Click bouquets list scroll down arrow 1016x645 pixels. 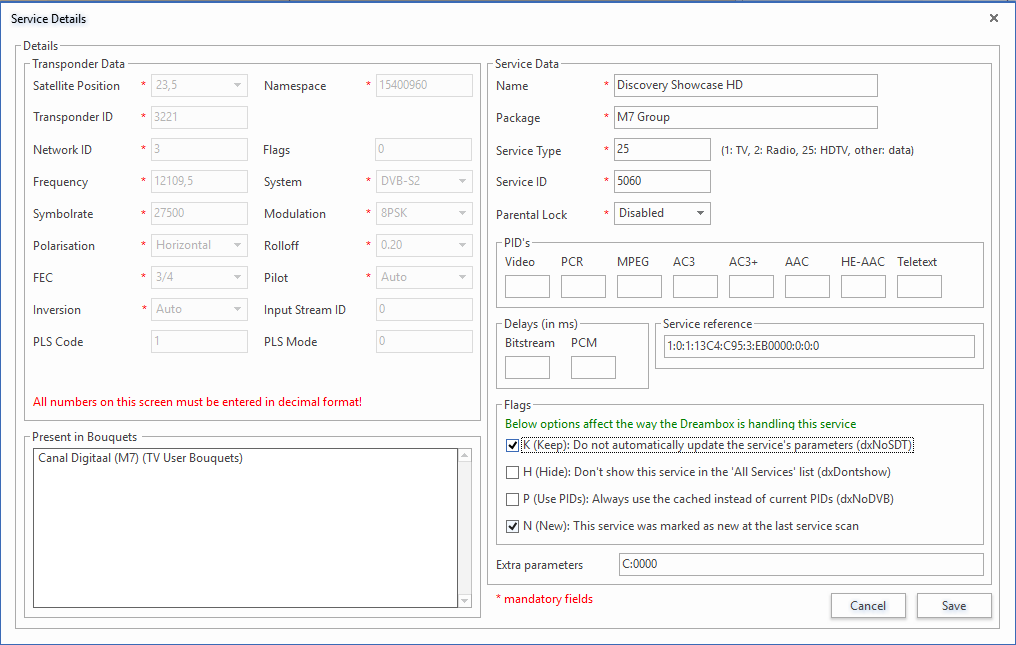pos(465,601)
